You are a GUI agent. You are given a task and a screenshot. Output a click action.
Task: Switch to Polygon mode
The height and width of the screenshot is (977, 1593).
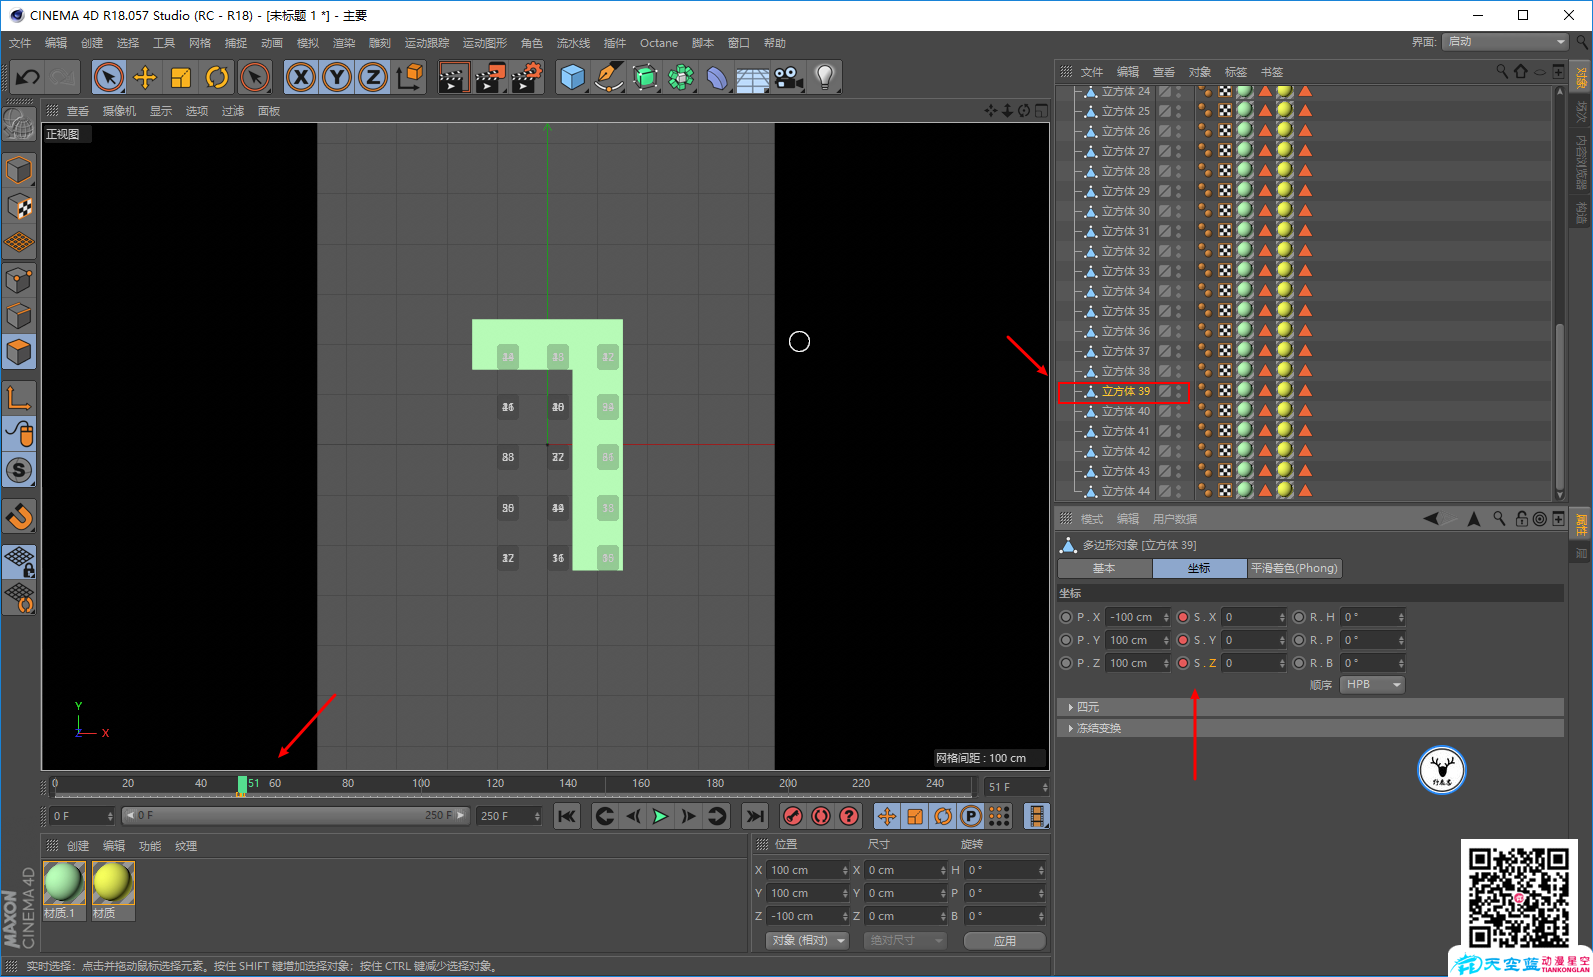click(x=19, y=352)
